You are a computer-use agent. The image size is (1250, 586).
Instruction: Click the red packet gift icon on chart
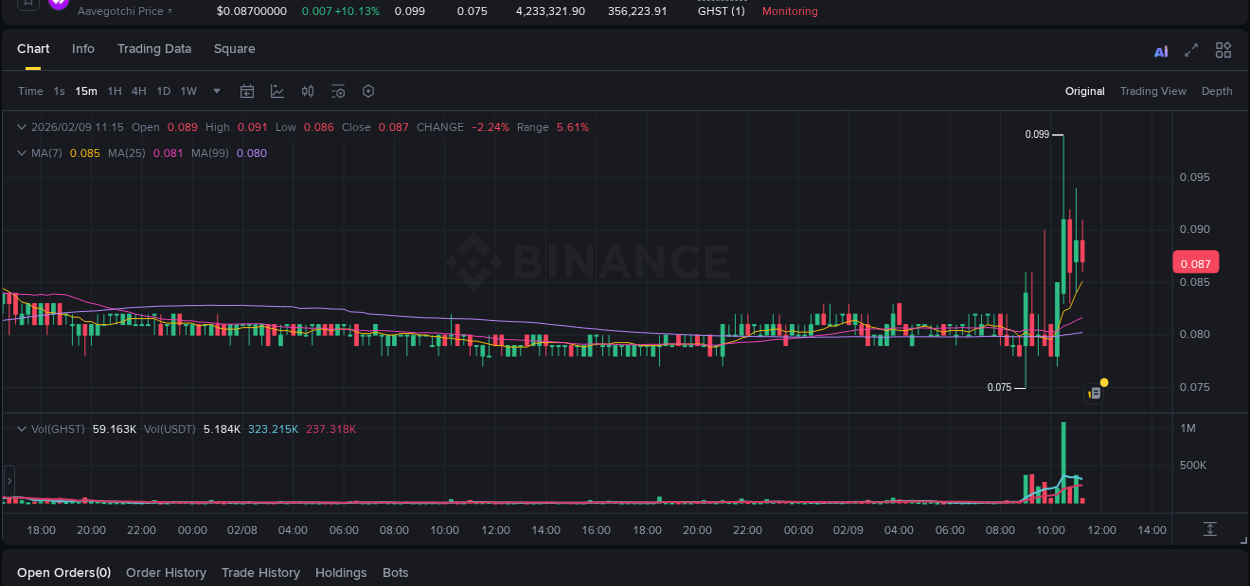click(1094, 391)
